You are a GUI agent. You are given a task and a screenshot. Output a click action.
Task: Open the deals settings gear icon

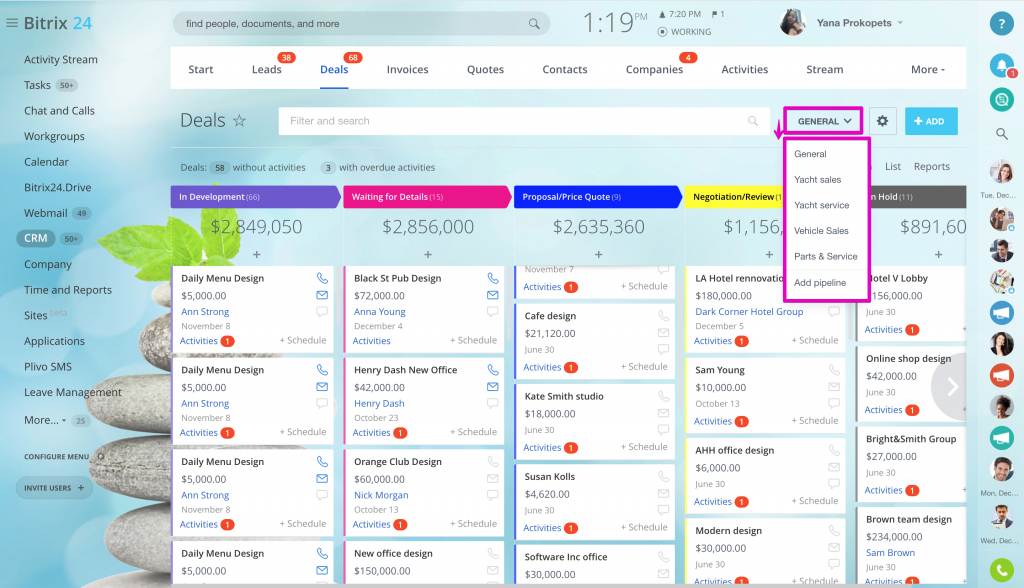point(882,121)
